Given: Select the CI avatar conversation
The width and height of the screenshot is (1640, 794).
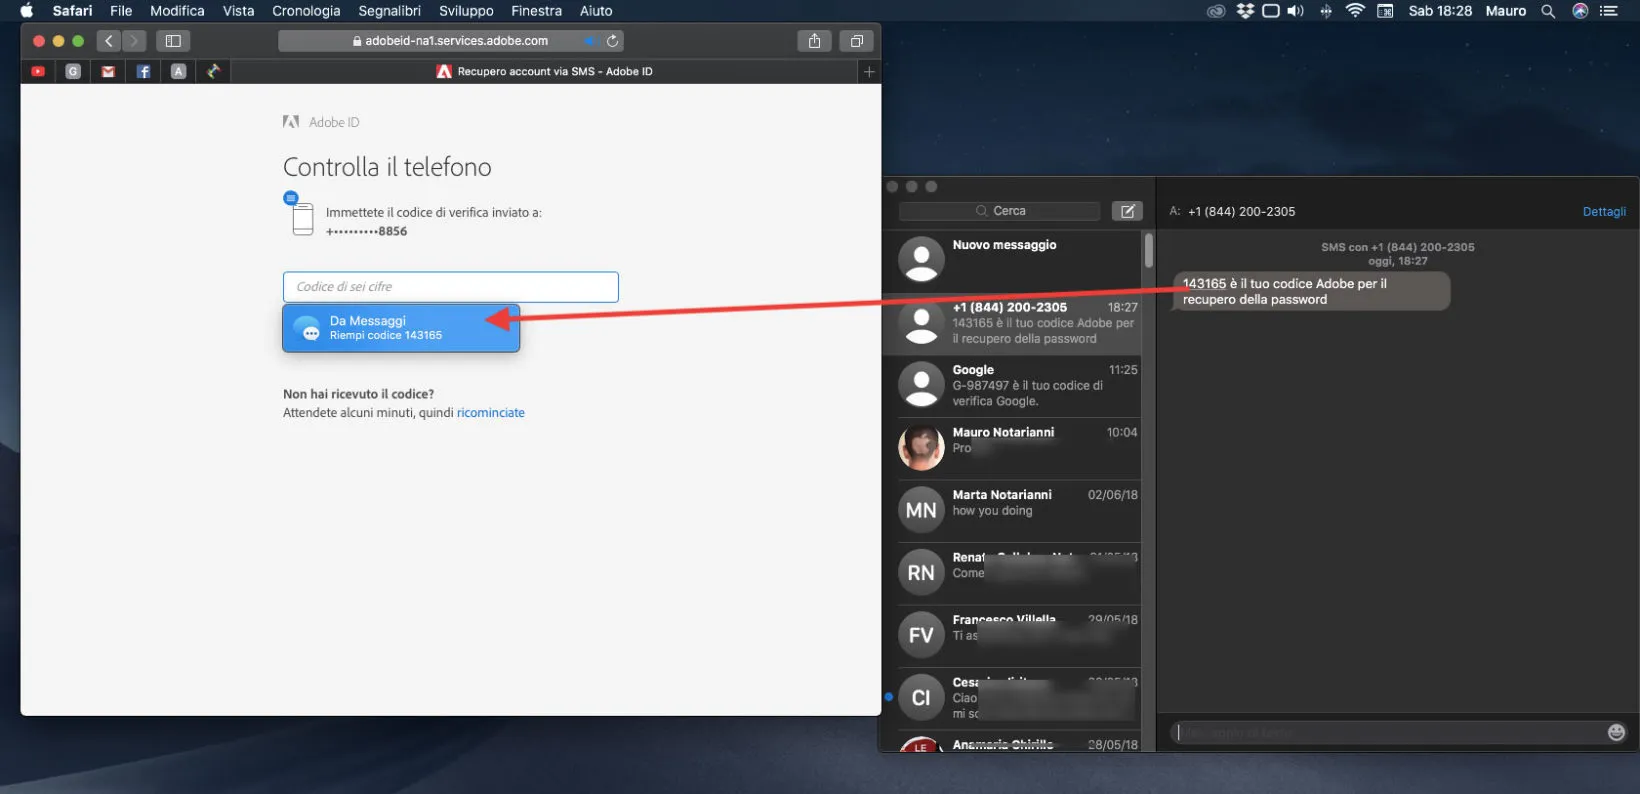Looking at the screenshot, I should click(1012, 698).
